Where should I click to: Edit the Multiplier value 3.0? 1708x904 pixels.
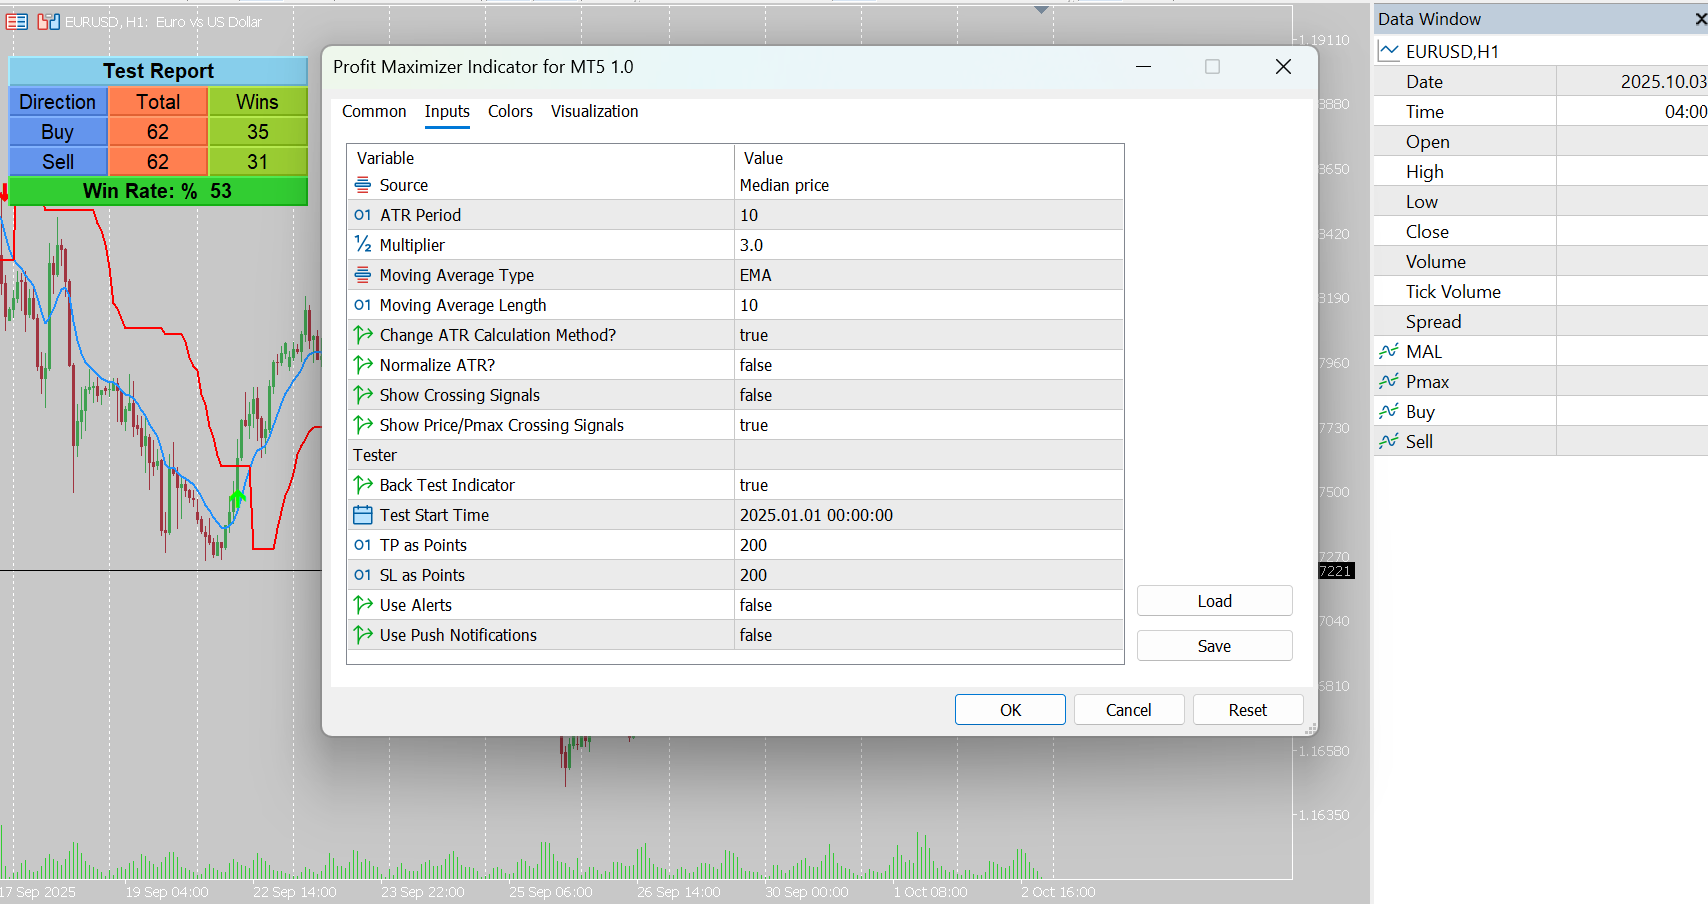click(929, 245)
